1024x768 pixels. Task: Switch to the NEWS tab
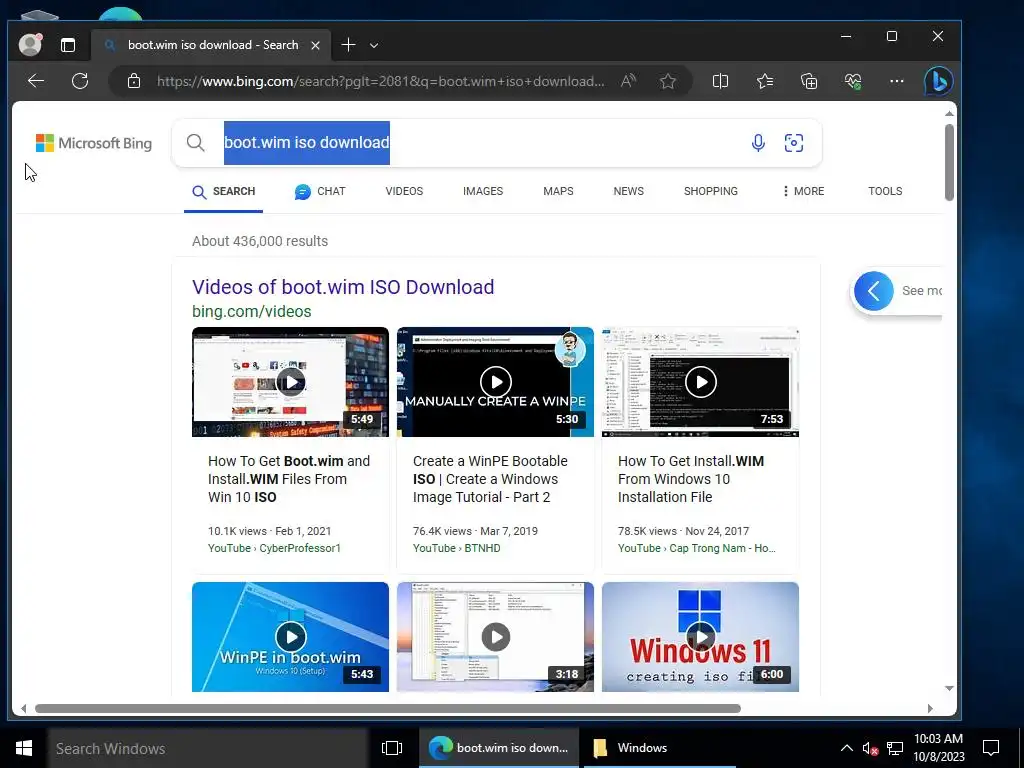tap(628, 191)
